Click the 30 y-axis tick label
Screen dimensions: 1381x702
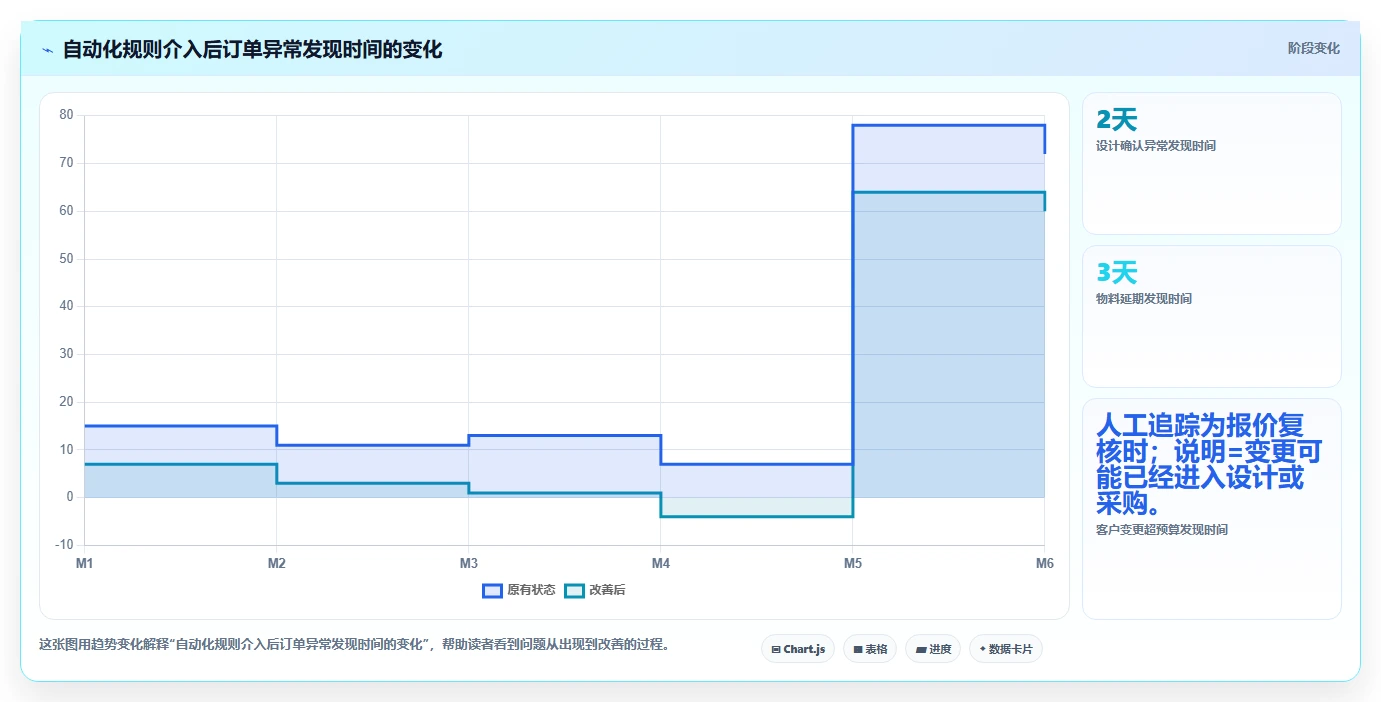coord(66,354)
